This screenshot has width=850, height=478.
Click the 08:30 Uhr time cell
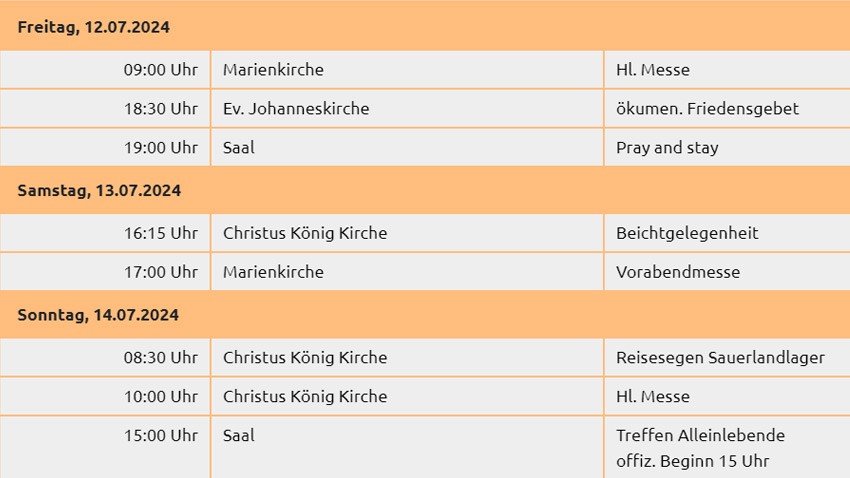click(160, 357)
